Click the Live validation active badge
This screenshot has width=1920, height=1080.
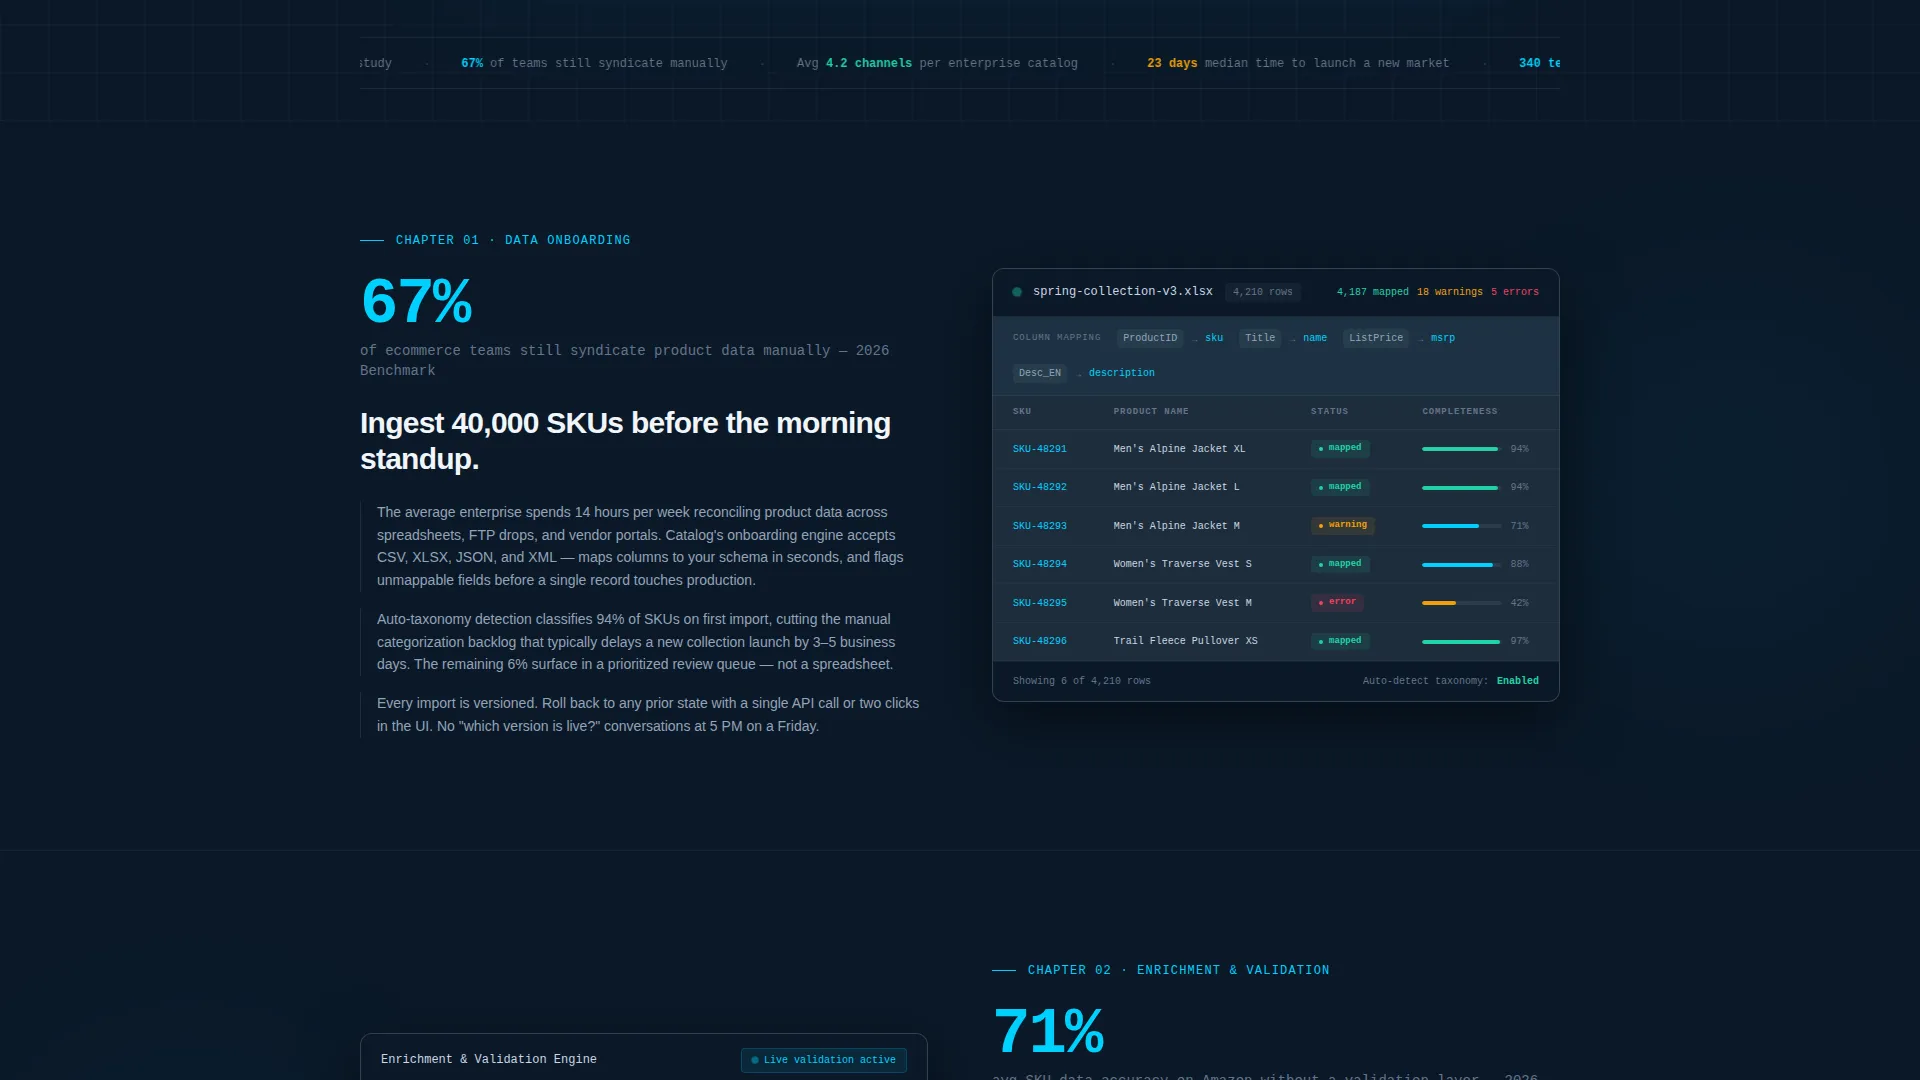[x=824, y=1060]
